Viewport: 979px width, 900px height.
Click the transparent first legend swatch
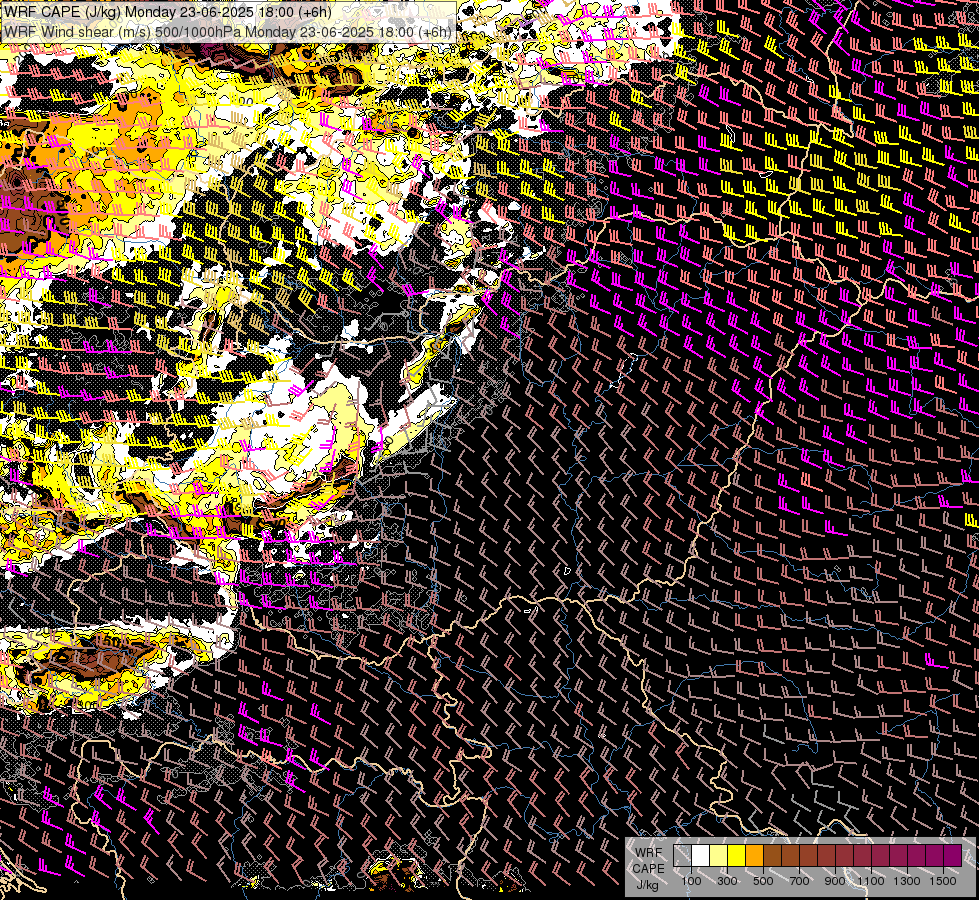[x=682, y=856]
